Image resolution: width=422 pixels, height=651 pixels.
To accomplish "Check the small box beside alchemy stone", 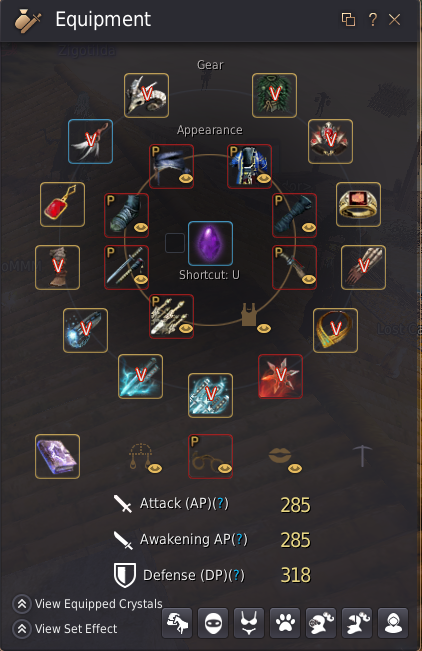I will [x=175, y=243].
